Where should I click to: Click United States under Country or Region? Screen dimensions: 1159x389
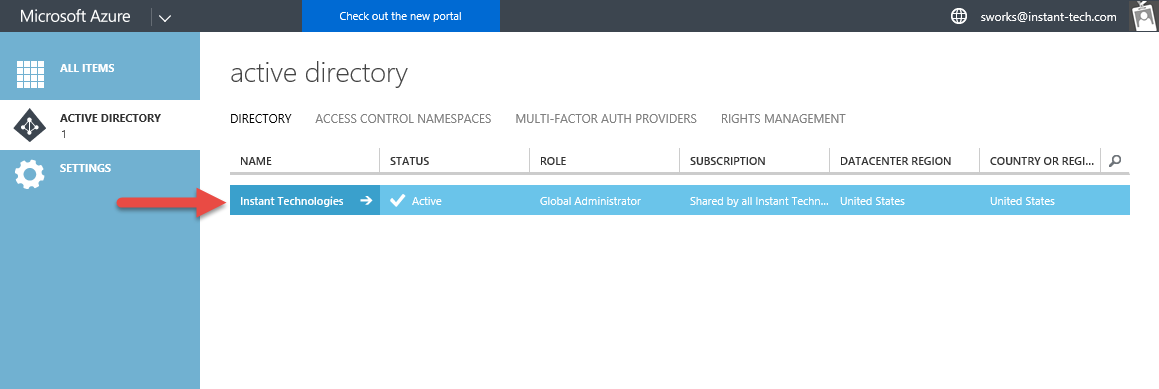[1022, 201]
